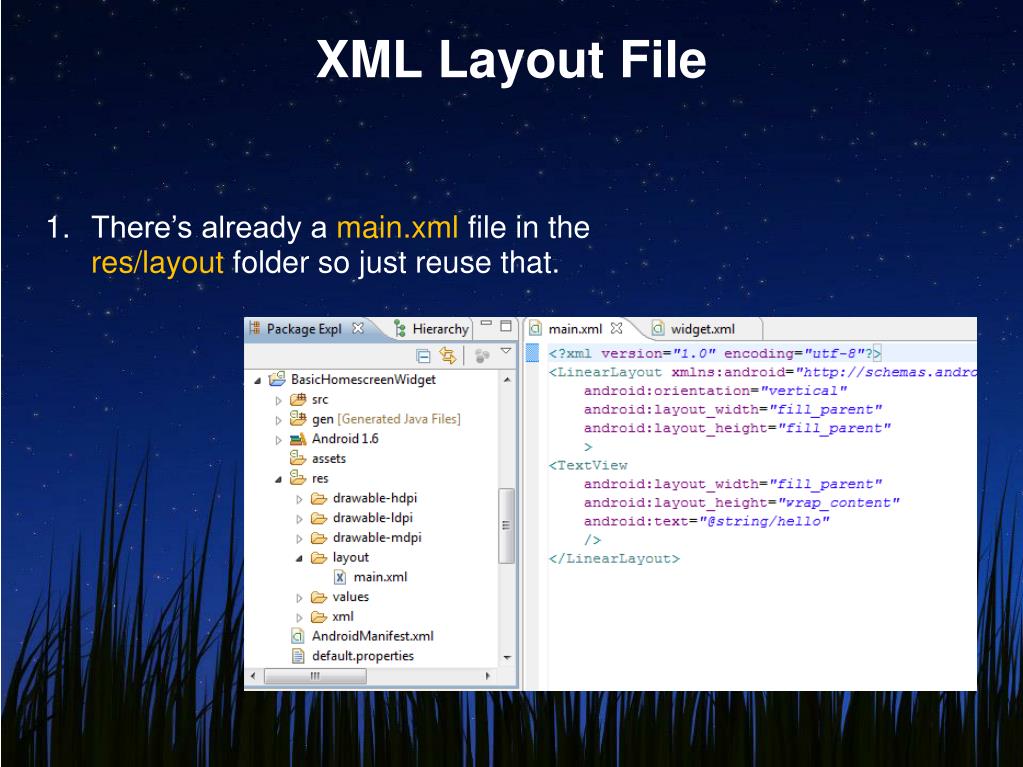Click the scroll down arrow in Package Explorer

click(507, 657)
